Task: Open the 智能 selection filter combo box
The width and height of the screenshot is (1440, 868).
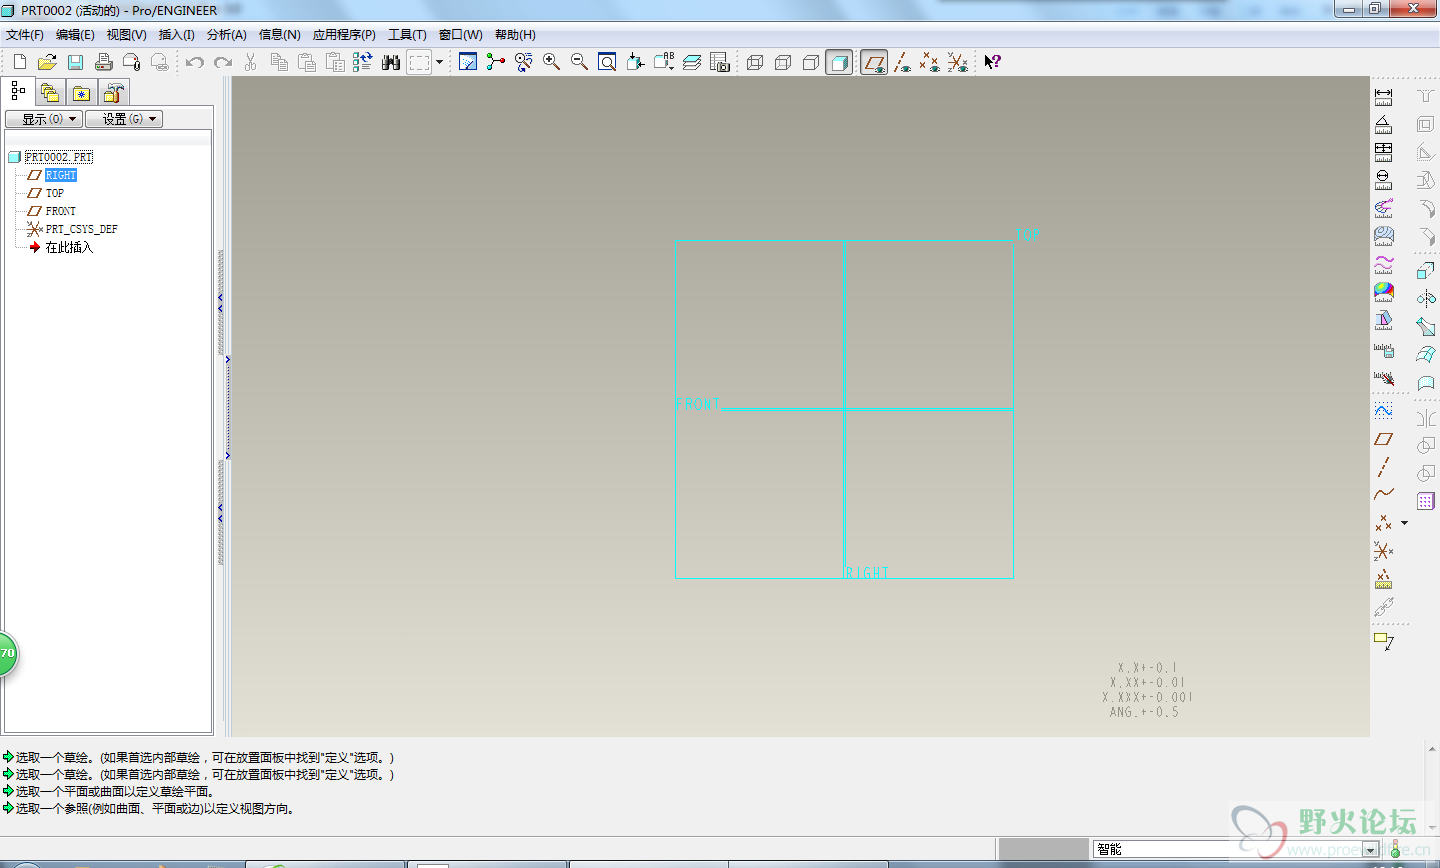Action: click(x=1238, y=849)
